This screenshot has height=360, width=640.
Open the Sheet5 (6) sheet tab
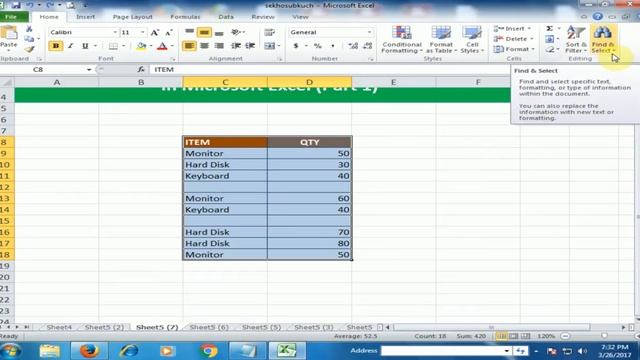[x=209, y=327]
